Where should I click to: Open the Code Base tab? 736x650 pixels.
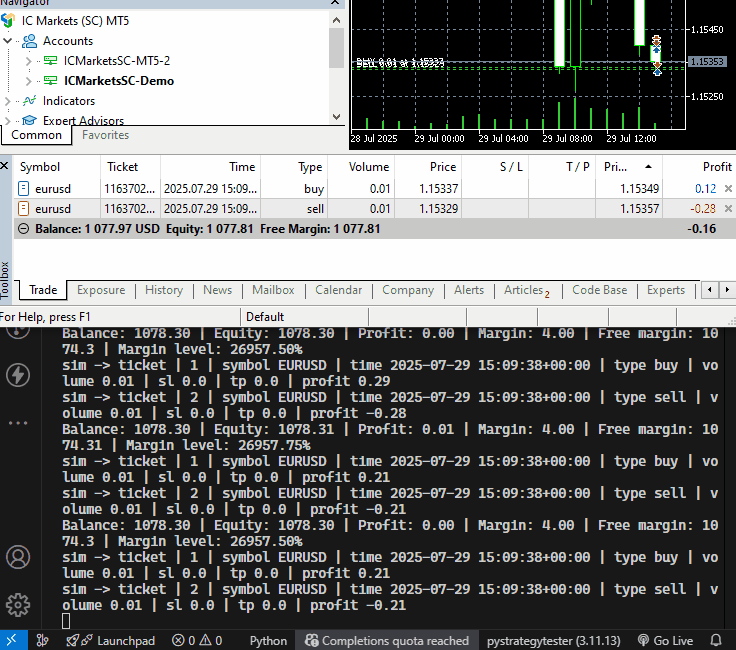(x=599, y=290)
